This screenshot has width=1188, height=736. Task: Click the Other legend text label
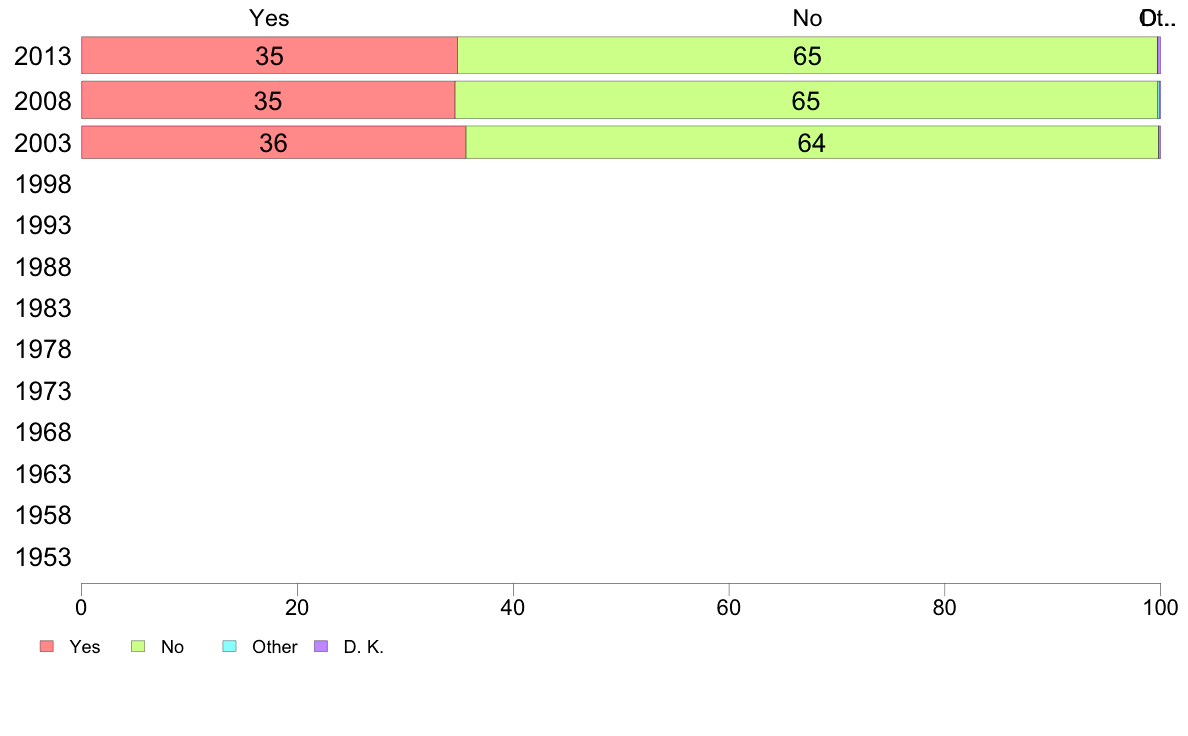(274, 647)
